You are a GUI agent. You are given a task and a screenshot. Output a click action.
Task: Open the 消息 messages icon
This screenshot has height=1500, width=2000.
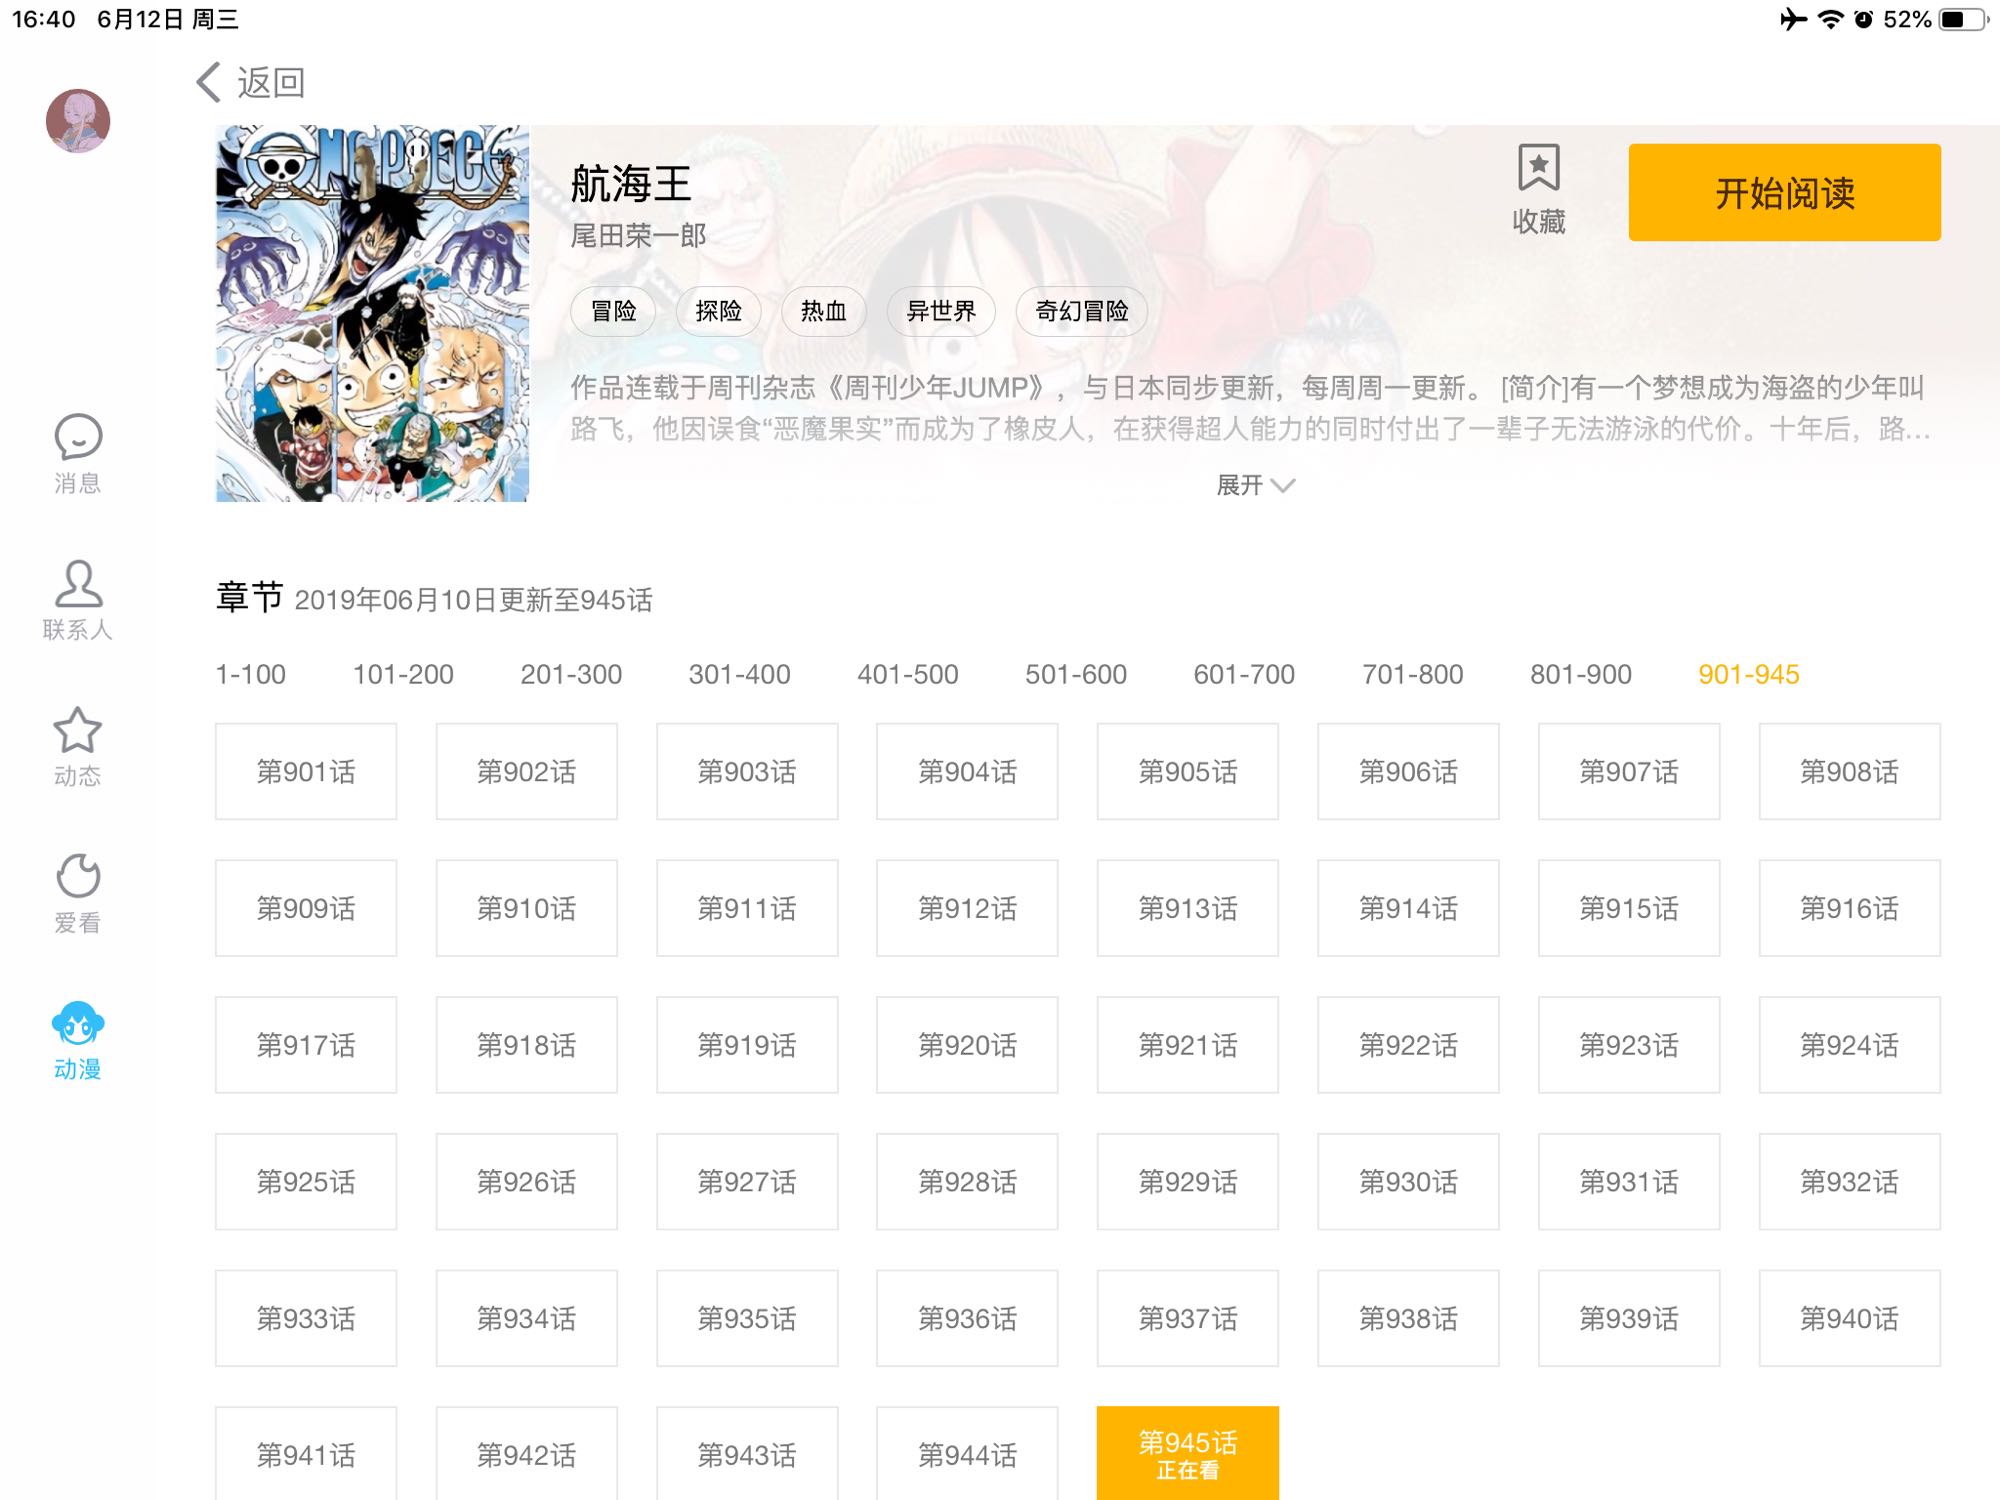pyautogui.click(x=78, y=437)
